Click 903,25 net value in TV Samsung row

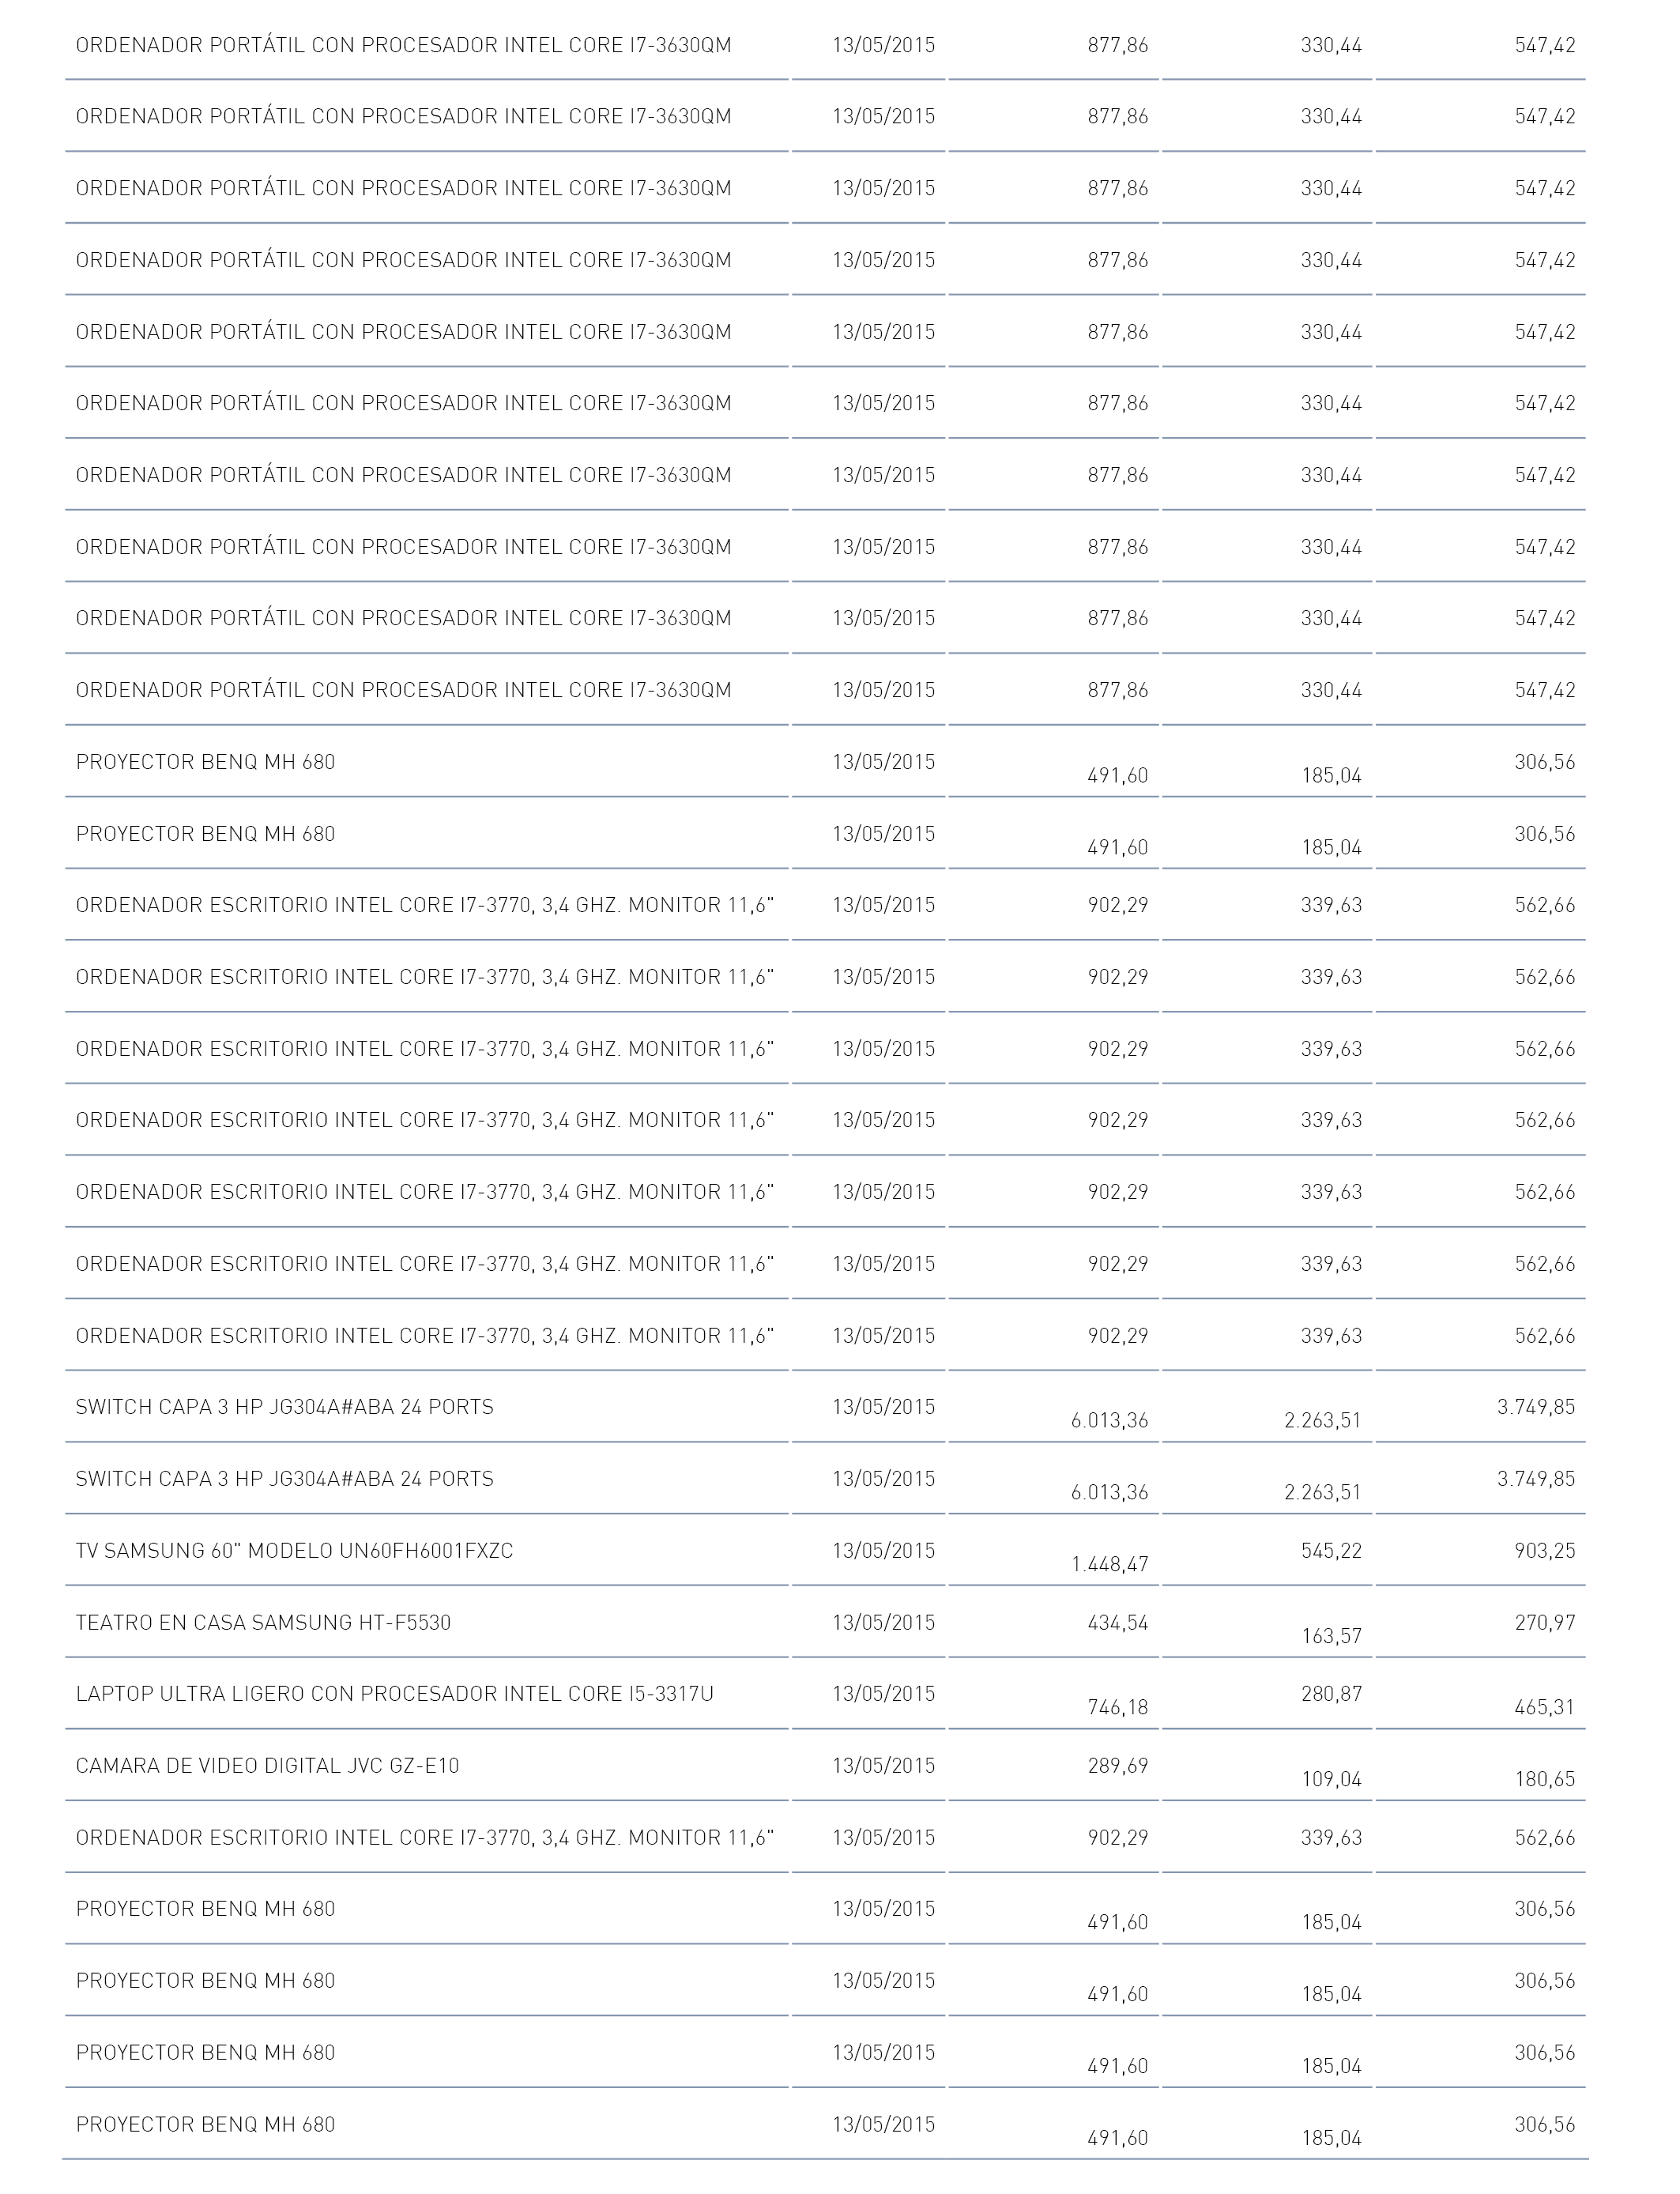tap(1545, 1551)
